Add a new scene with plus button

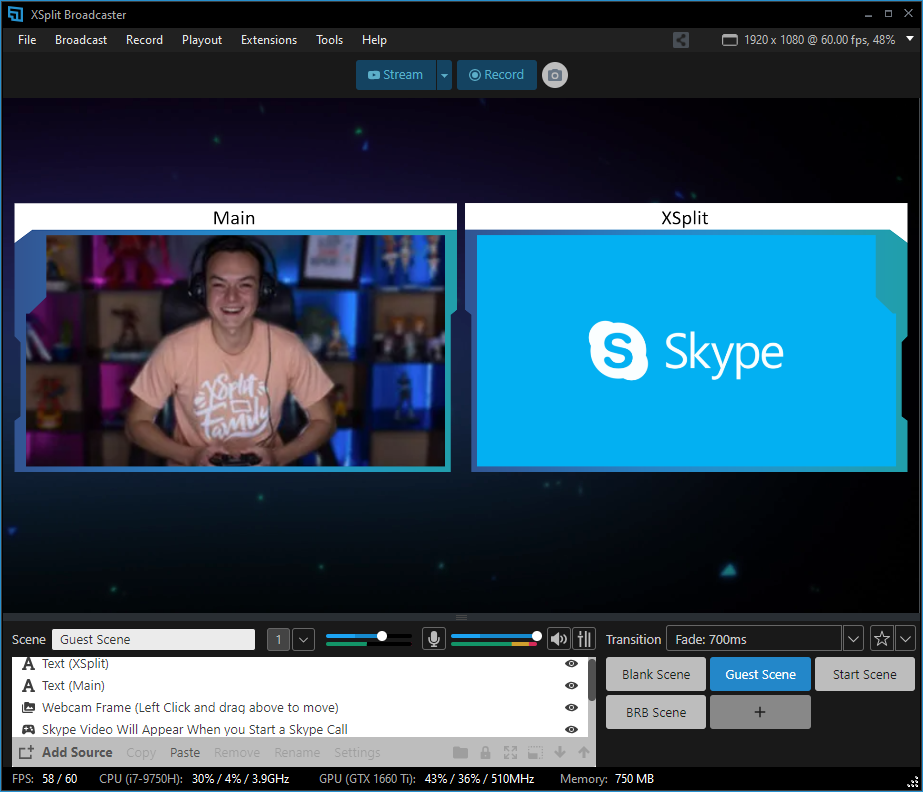point(760,713)
